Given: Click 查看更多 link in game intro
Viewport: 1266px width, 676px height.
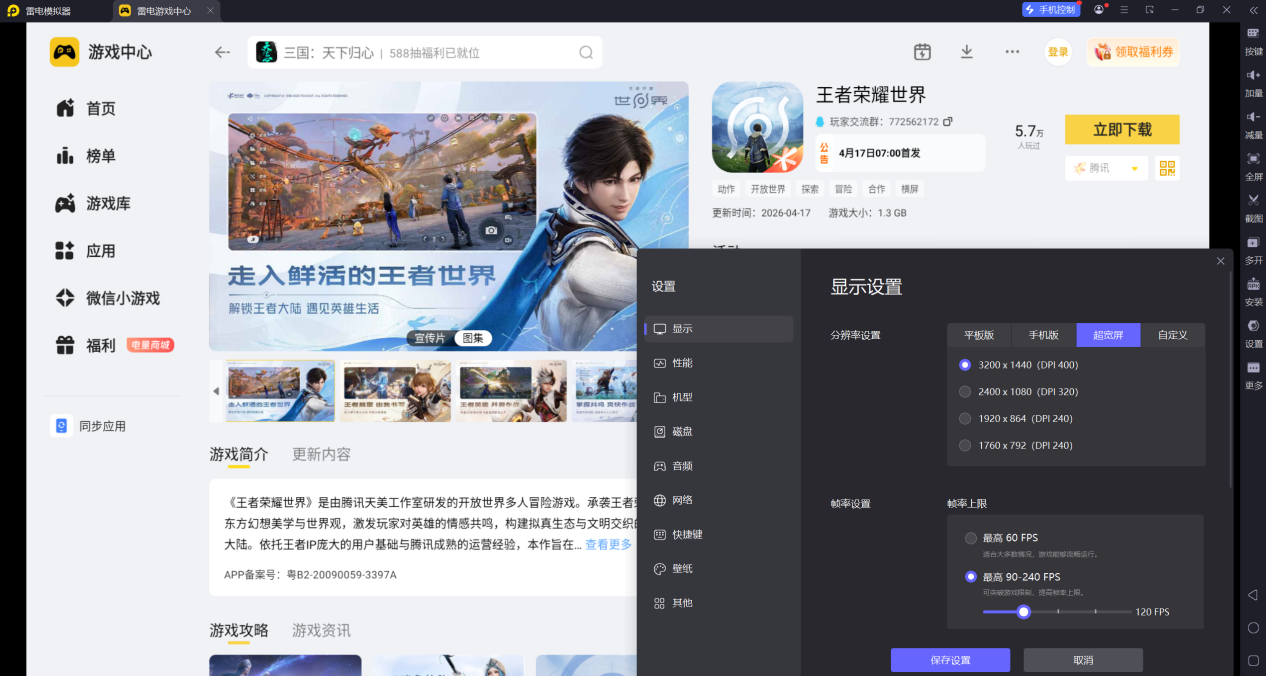Looking at the screenshot, I should [608, 545].
